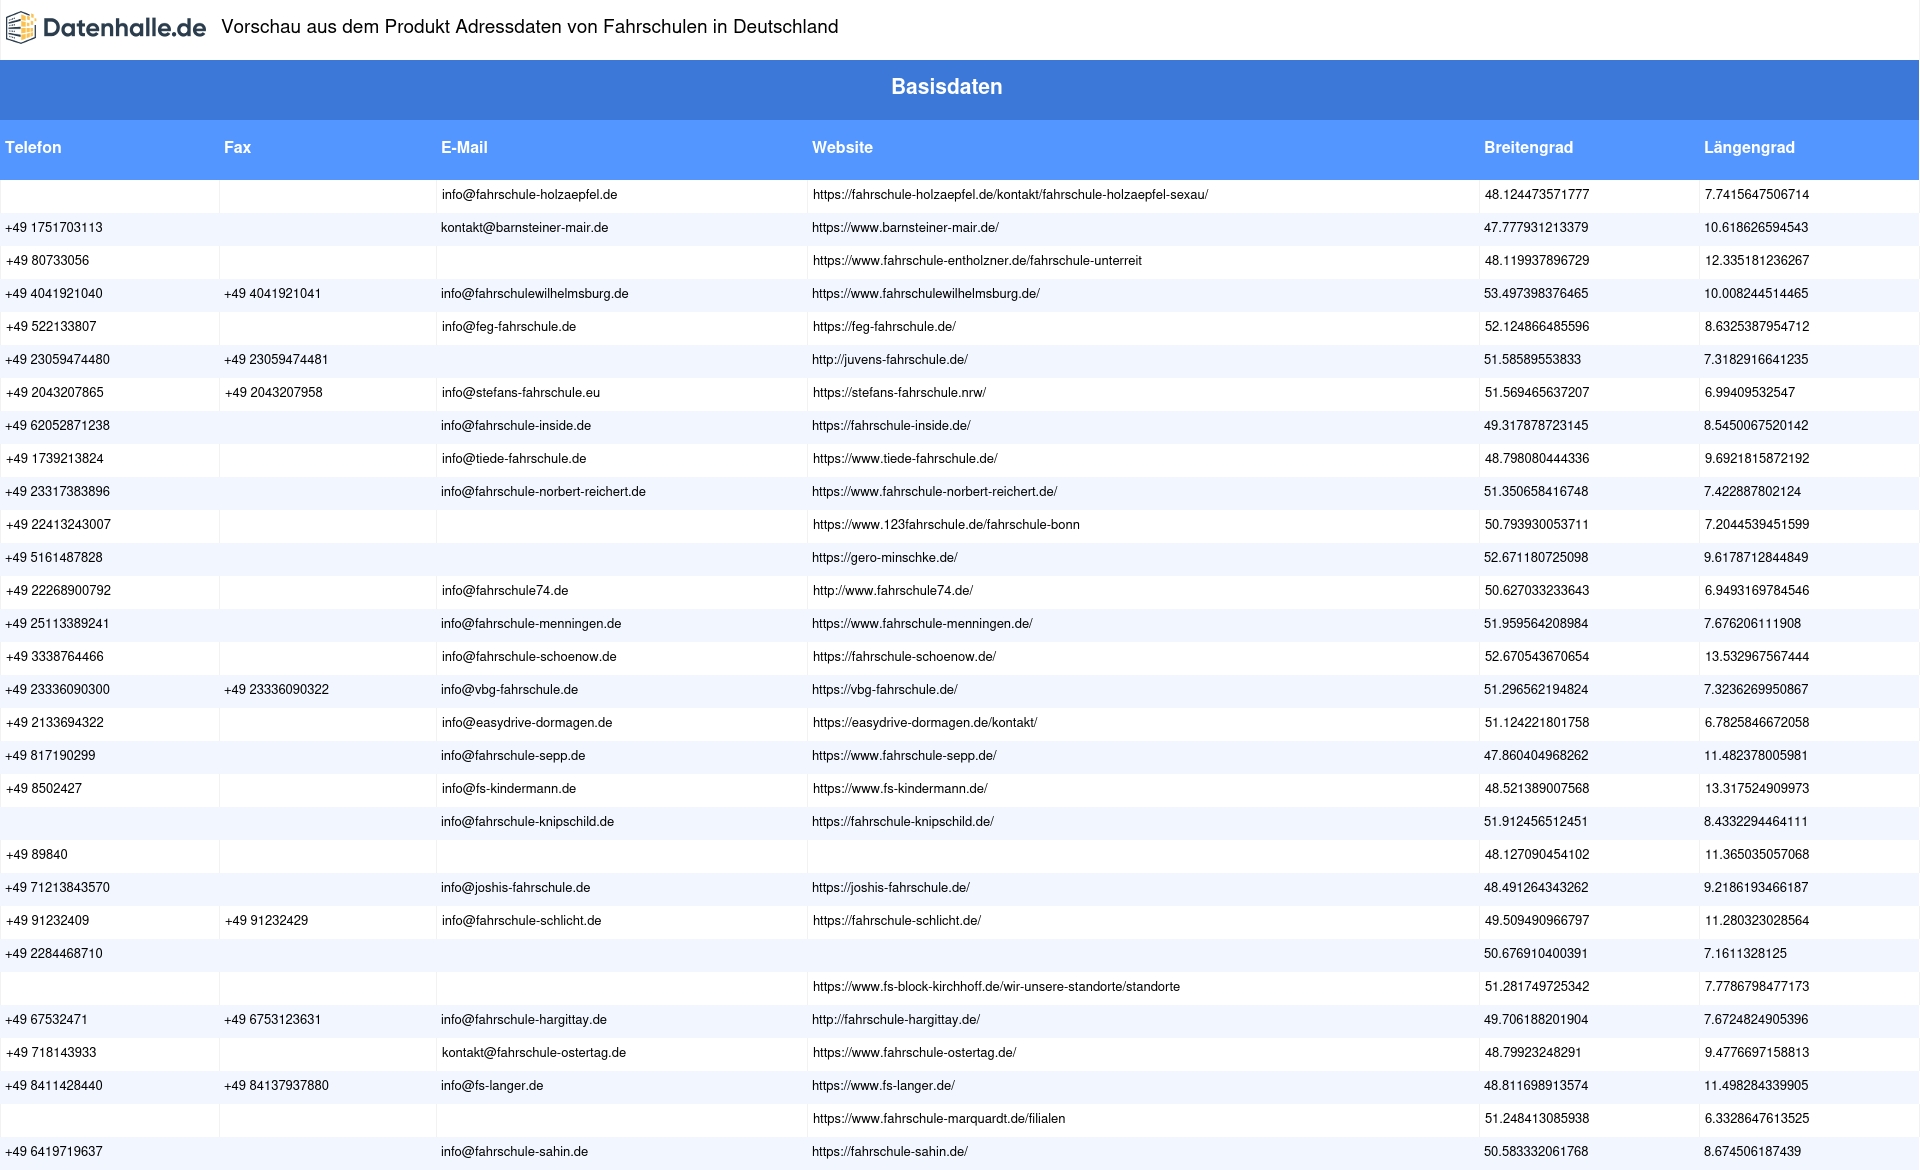This screenshot has width=1920, height=1170.
Task: Select fax number +49 6753123631
Action: click(x=272, y=1020)
